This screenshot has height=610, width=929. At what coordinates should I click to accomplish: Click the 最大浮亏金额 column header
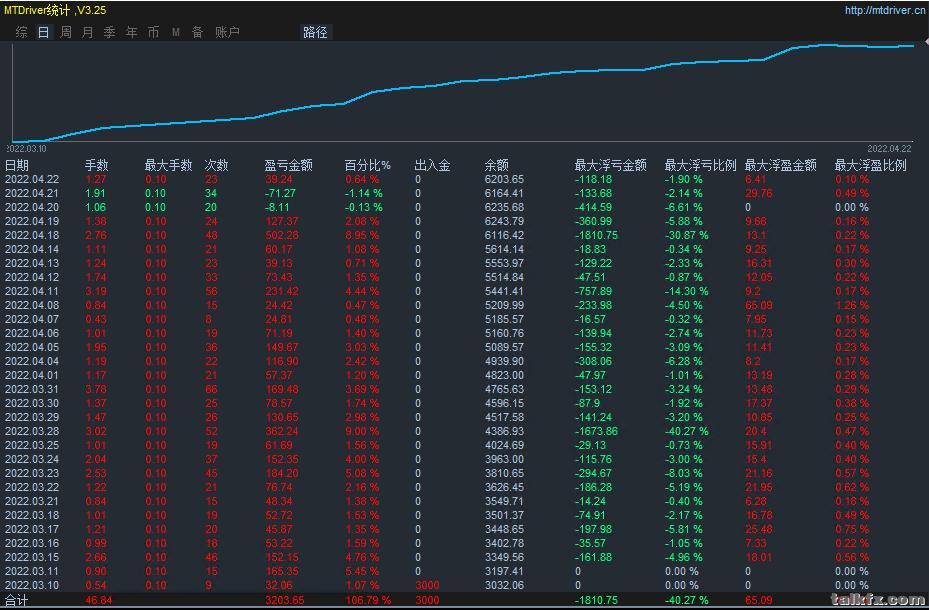pyautogui.click(x=611, y=165)
